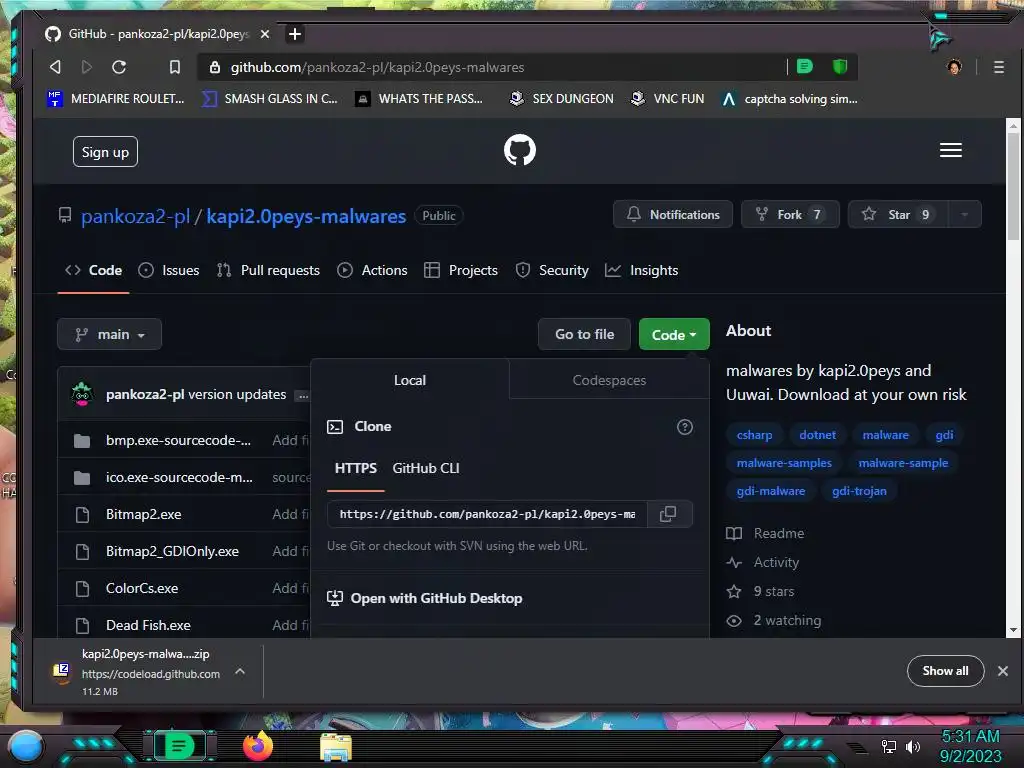Open the bmp.exe-sourcecode folder
Viewport: 1024px width, 768px height.
[178, 440]
